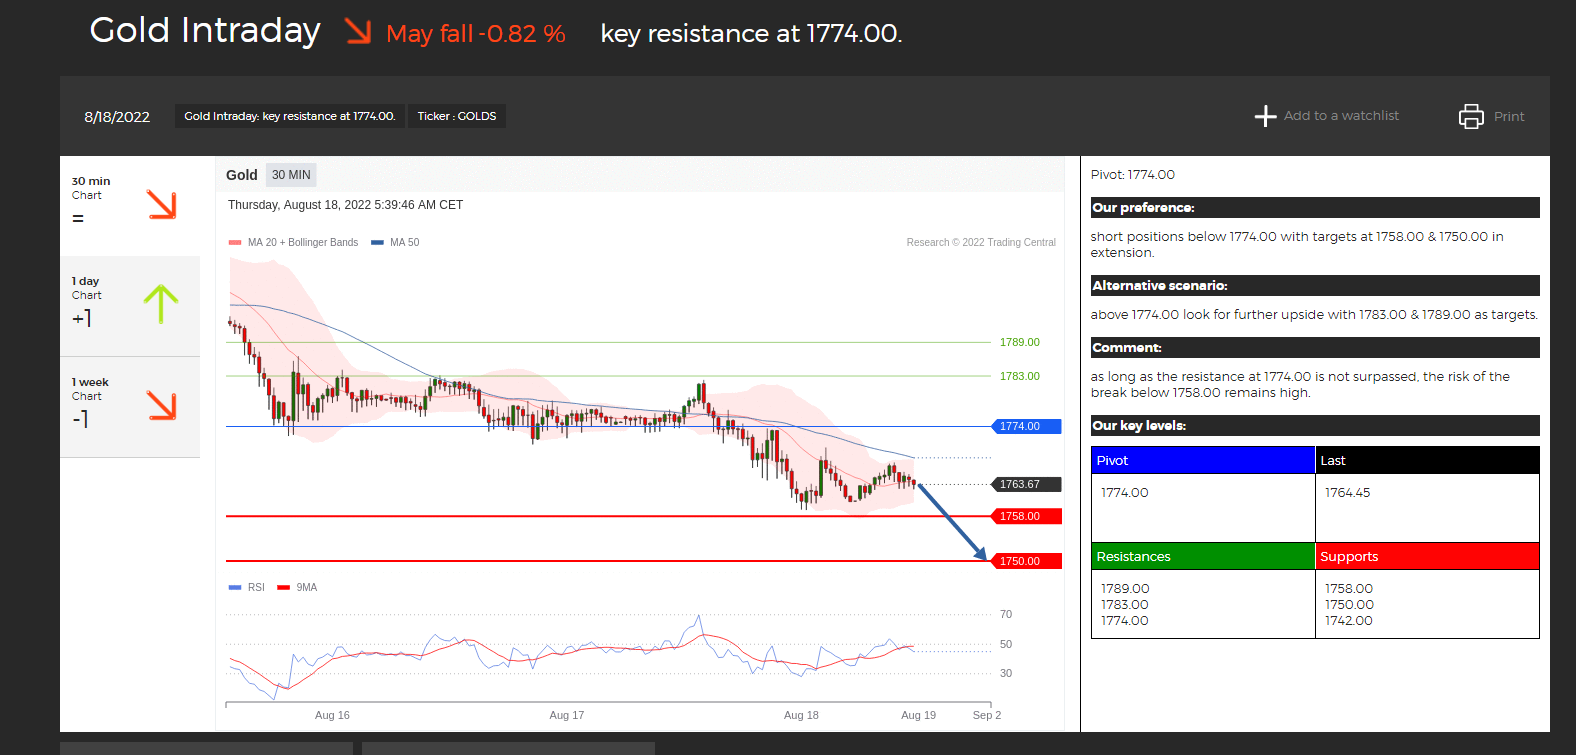This screenshot has width=1576, height=755.
Task: Click the Pivot: 1774.00 text line
Action: point(1133,174)
